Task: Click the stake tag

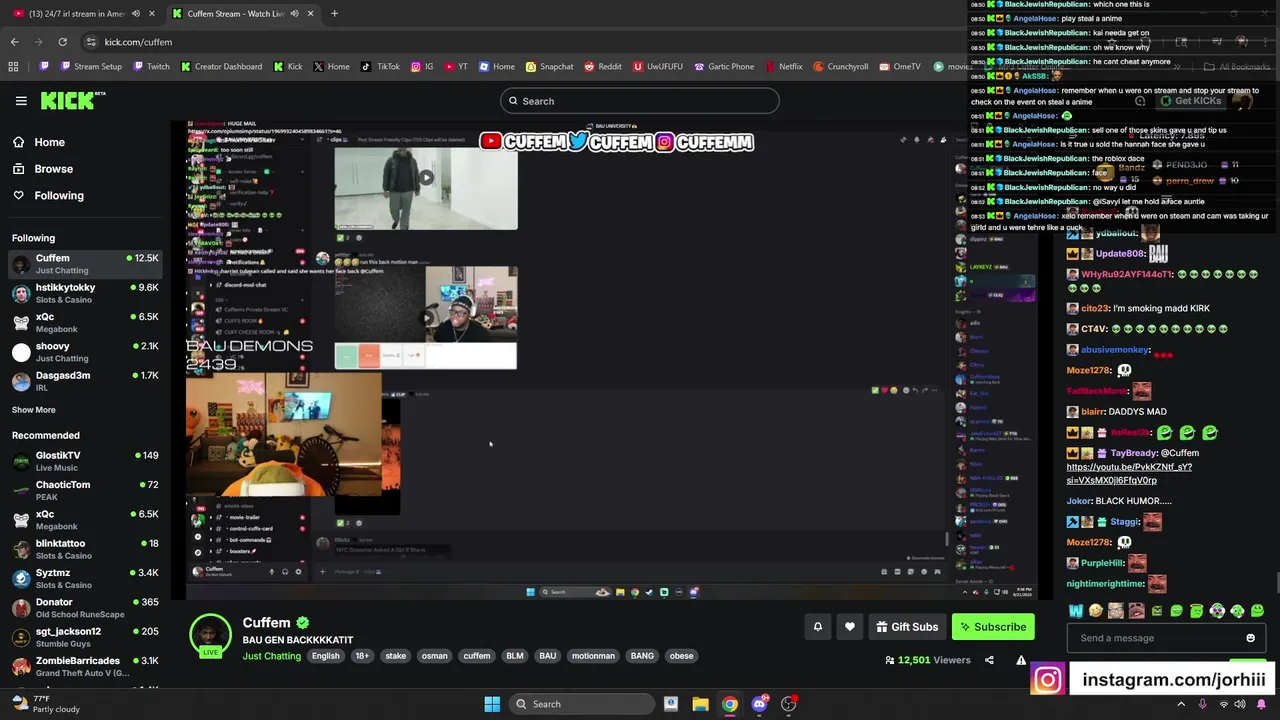Action: [x=396, y=656]
